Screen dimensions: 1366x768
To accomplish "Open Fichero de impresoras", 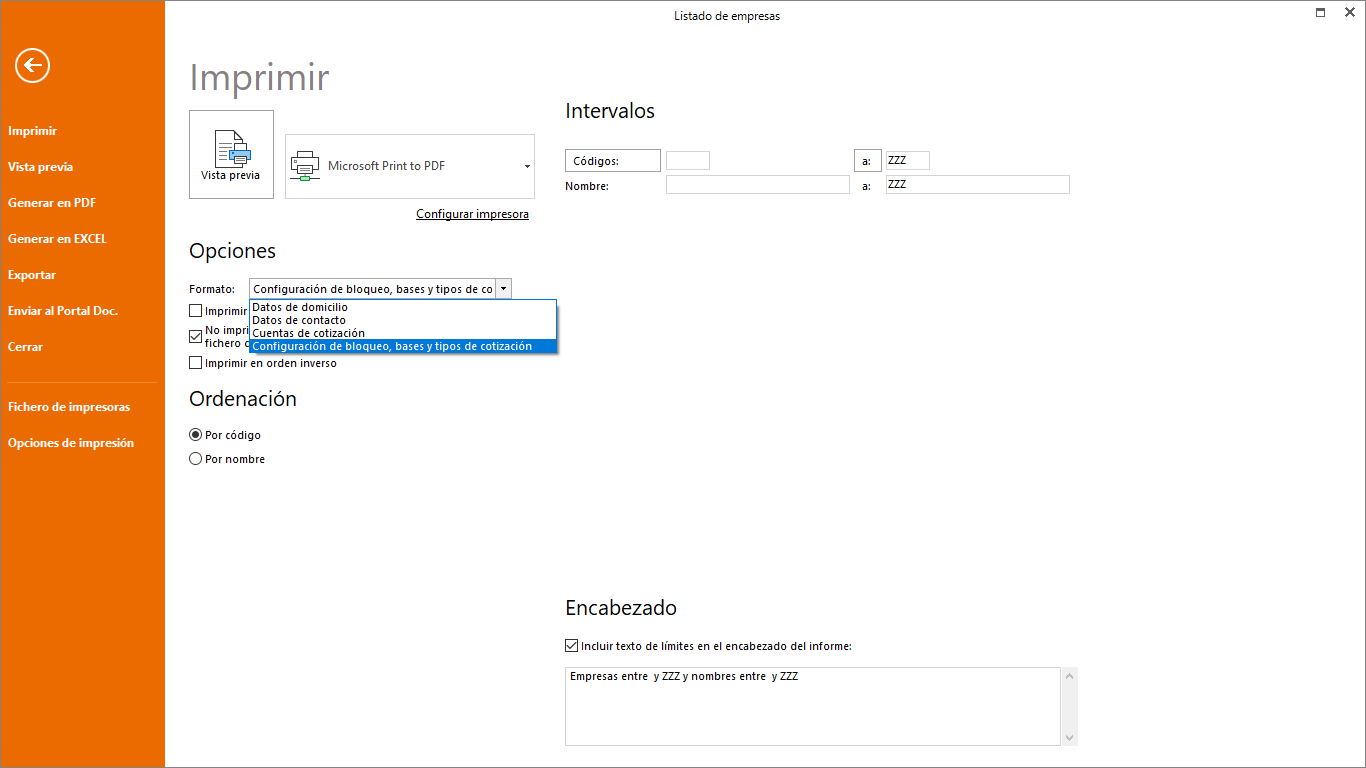I will pos(69,407).
